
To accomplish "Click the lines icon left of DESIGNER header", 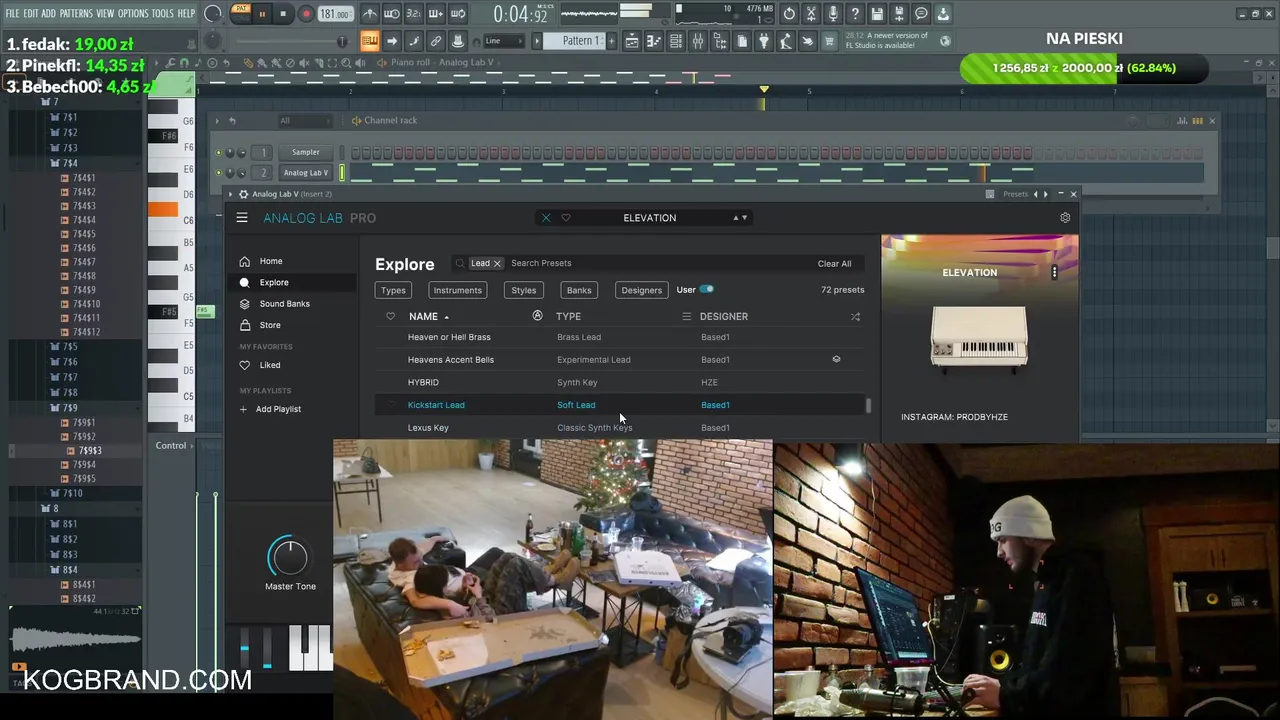I will (686, 316).
